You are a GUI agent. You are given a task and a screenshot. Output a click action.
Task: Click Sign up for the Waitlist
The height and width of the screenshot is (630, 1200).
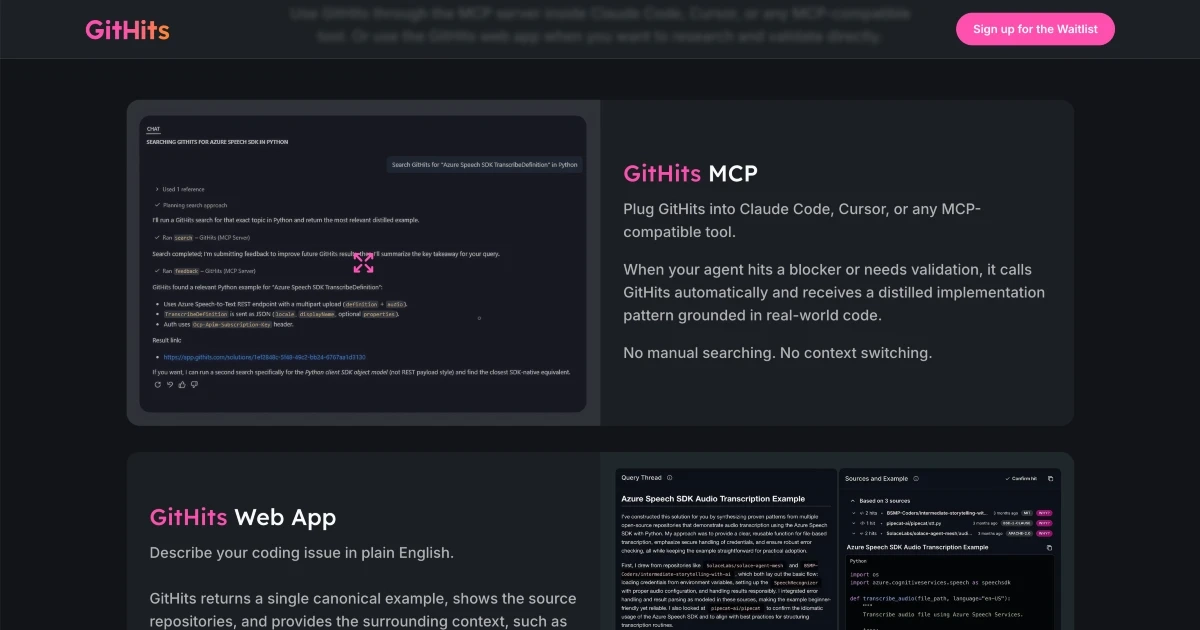[x=1035, y=29]
